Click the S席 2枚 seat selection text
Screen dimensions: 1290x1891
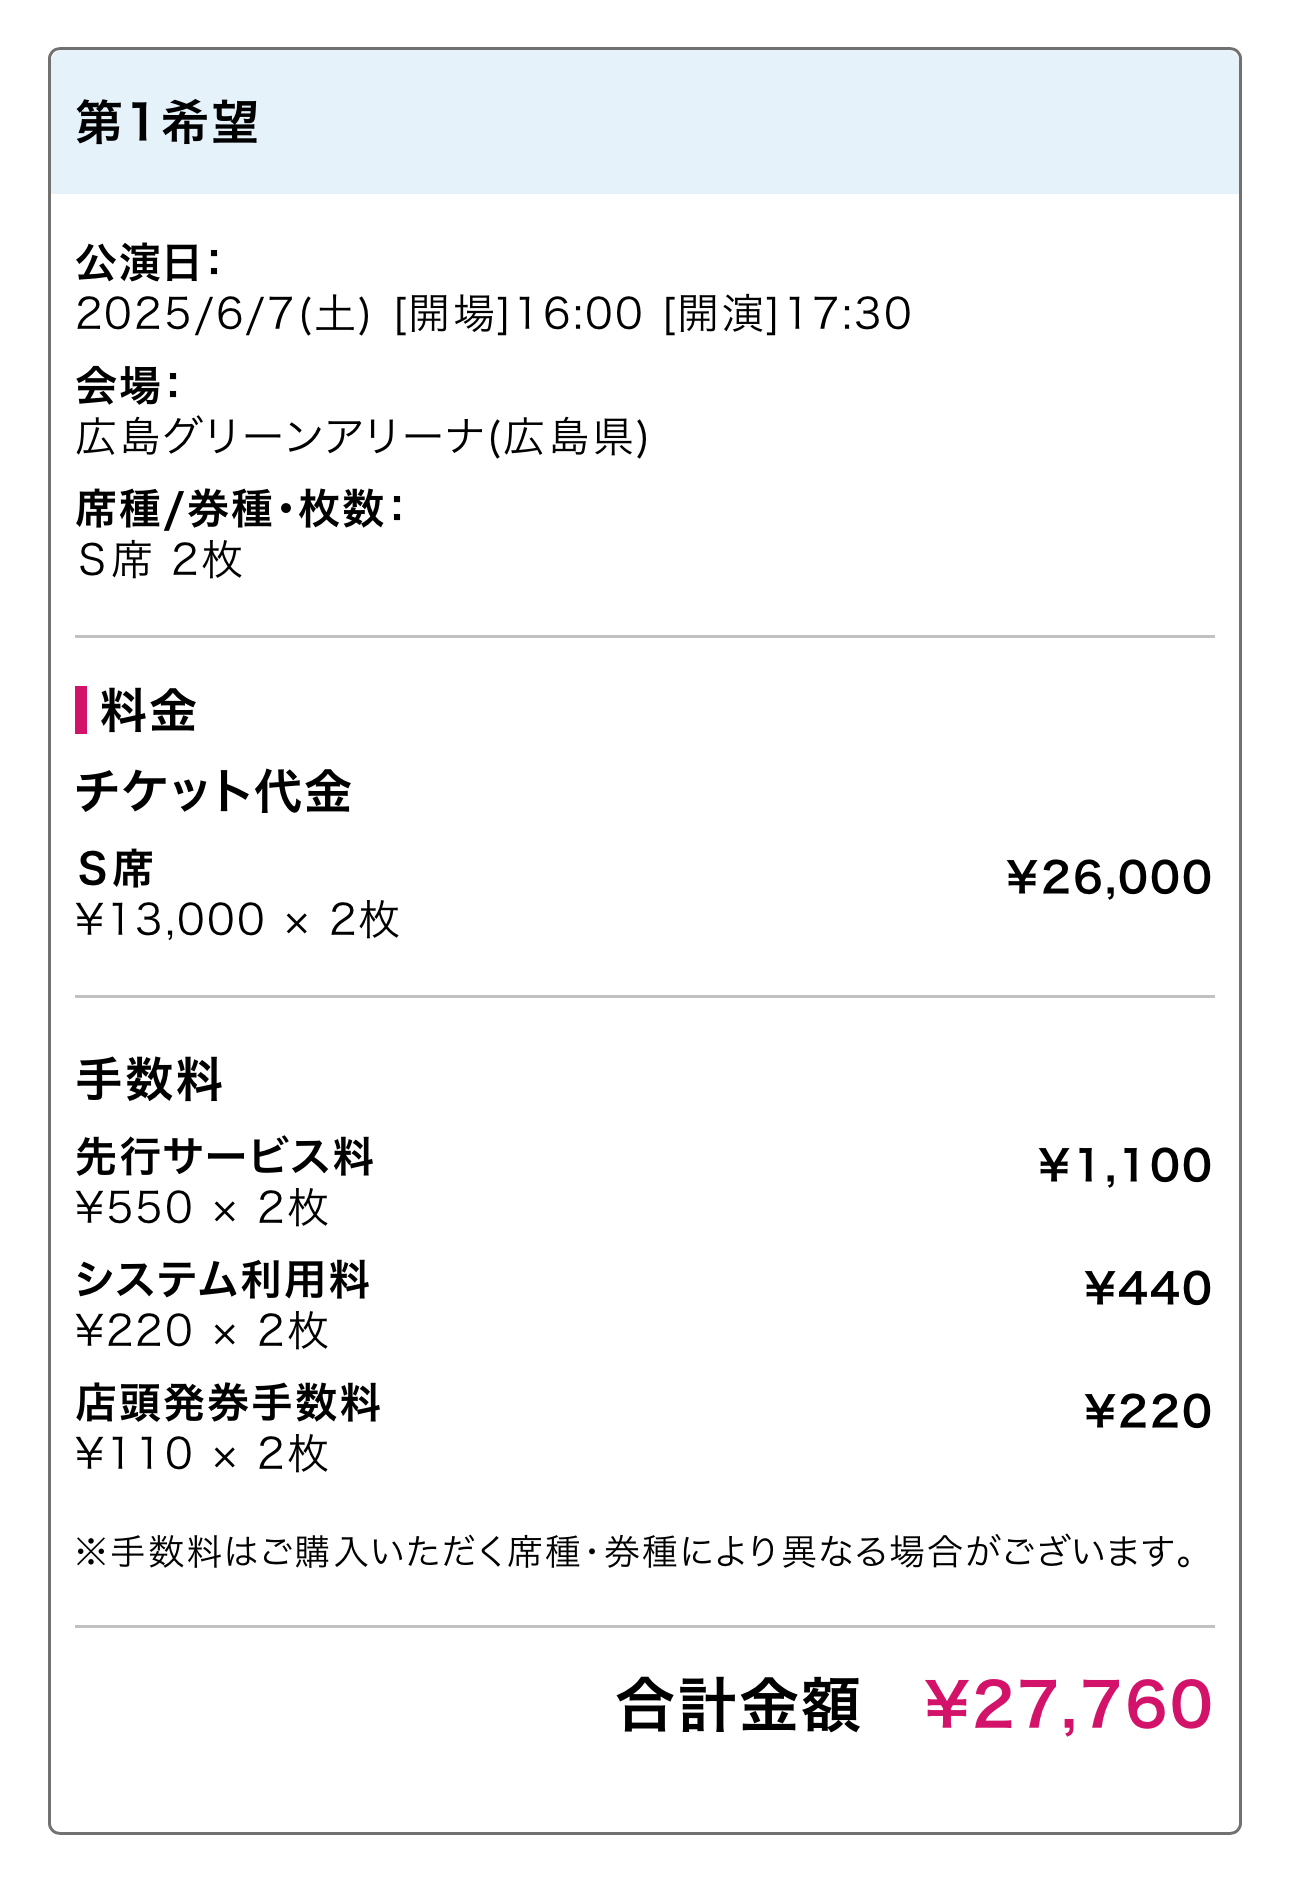click(x=160, y=560)
